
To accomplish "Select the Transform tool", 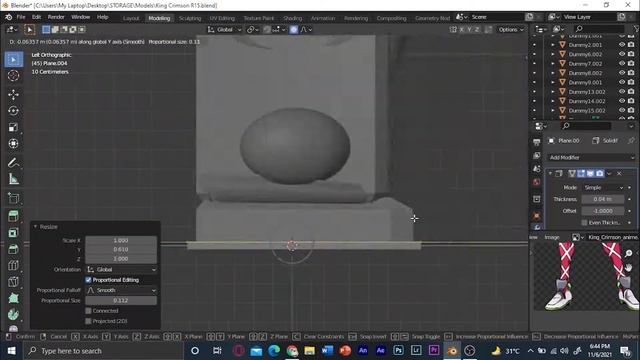I will tap(13, 144).
